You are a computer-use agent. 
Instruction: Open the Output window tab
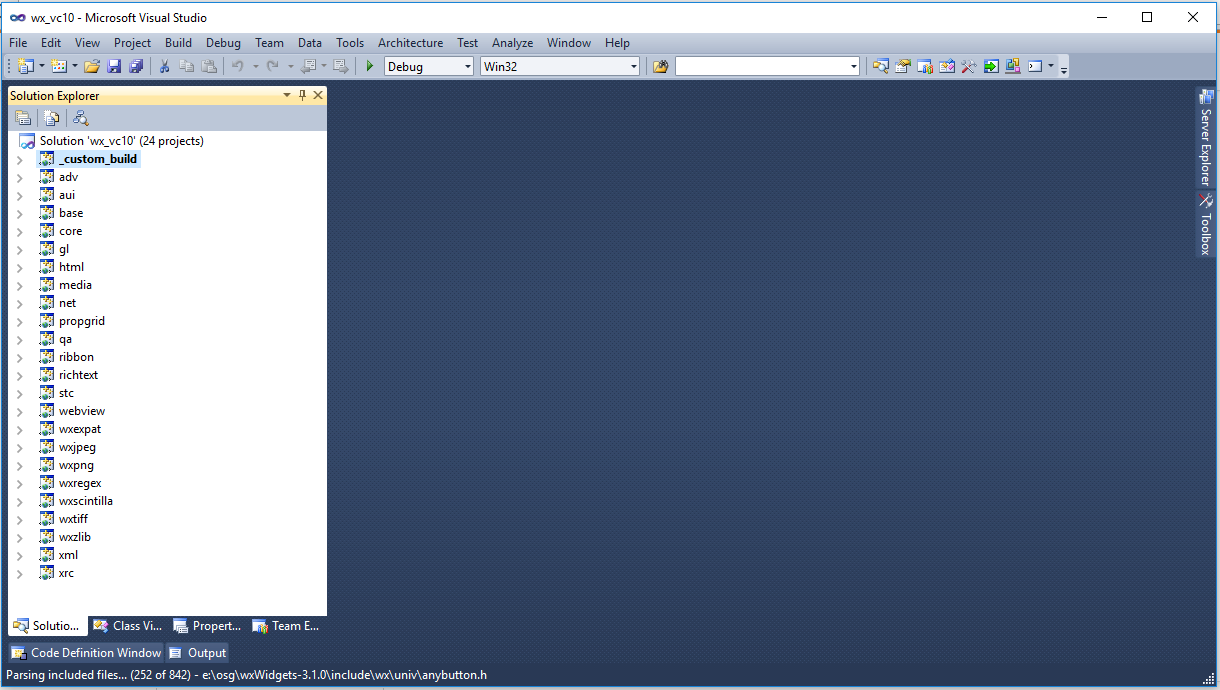click(x=197, y=652)
